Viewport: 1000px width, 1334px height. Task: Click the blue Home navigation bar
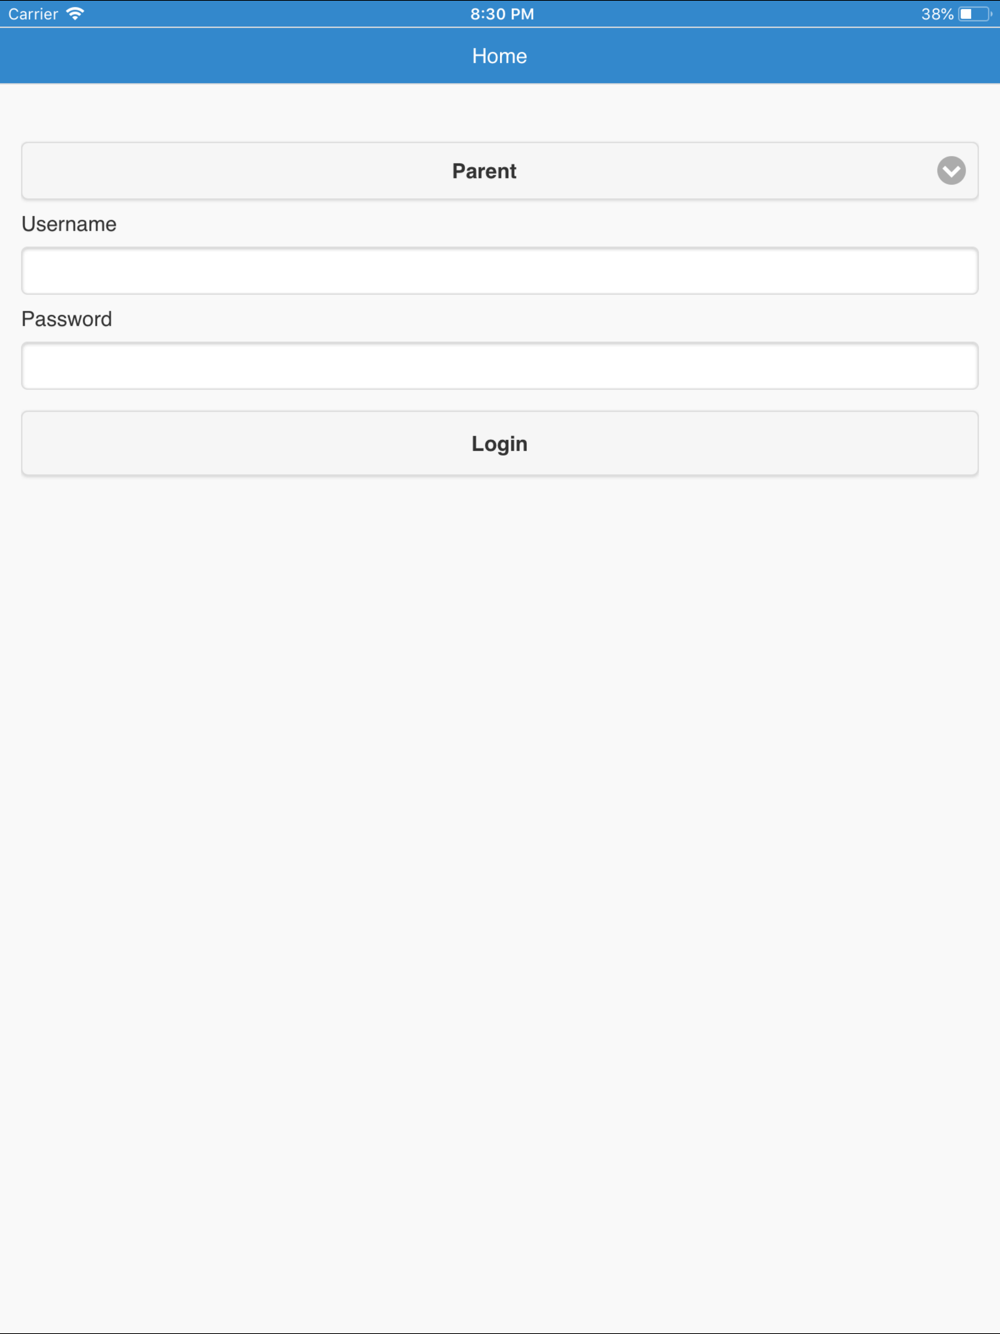(x=500, y=56)
